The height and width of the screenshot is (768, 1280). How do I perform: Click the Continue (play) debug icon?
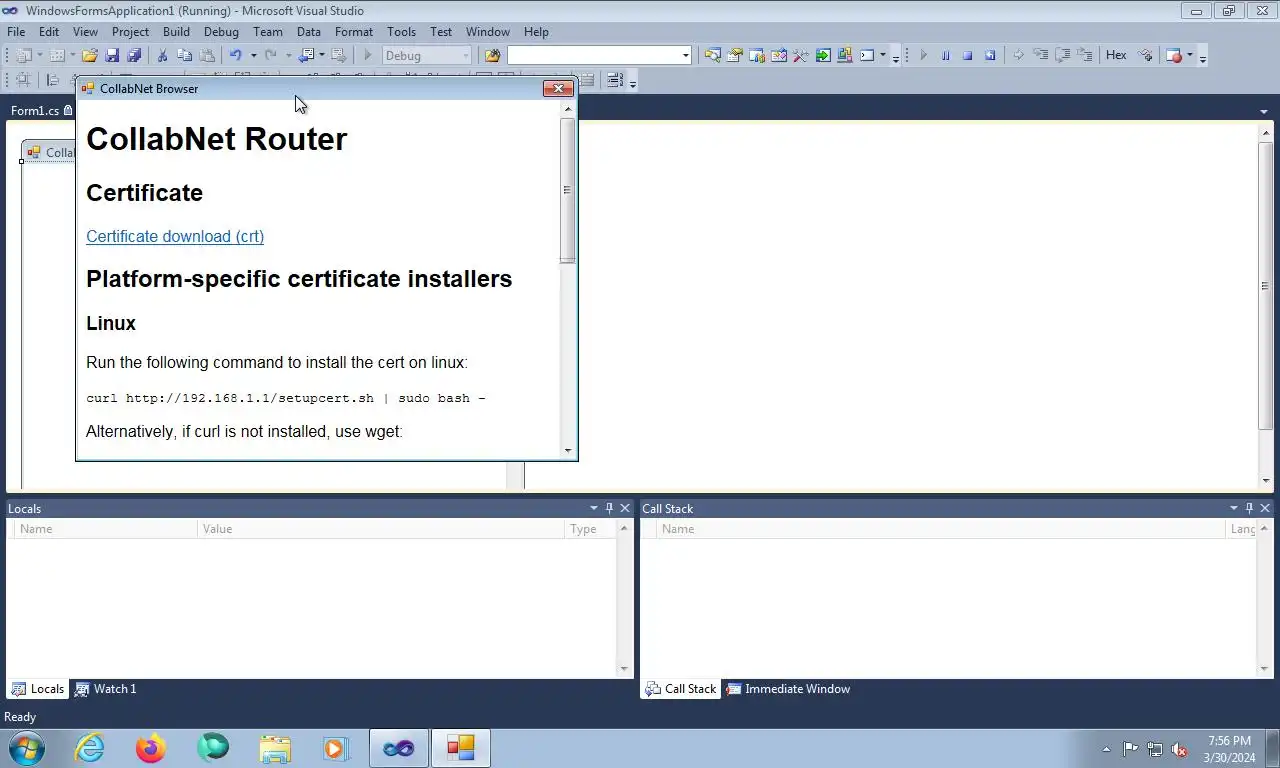pos(923,56)
